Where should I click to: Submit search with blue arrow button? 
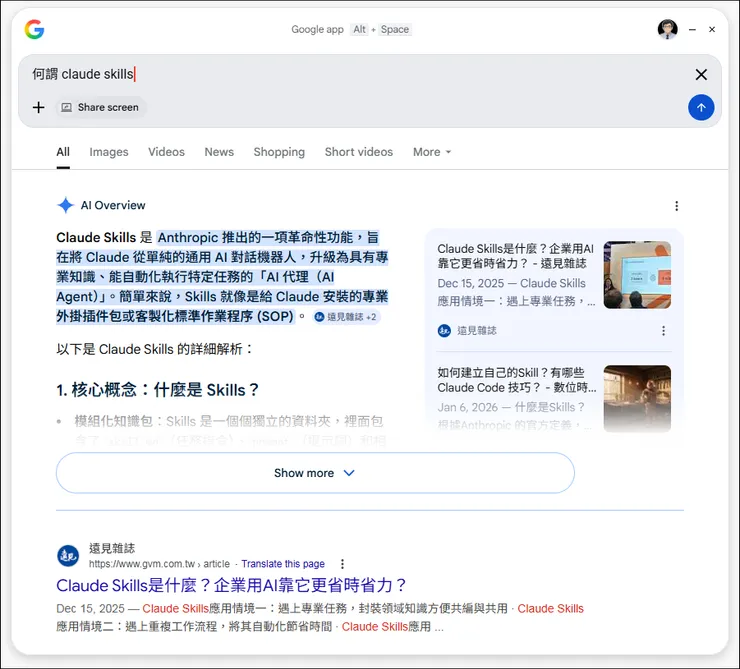pyautogui.click(x=701, y=108)
